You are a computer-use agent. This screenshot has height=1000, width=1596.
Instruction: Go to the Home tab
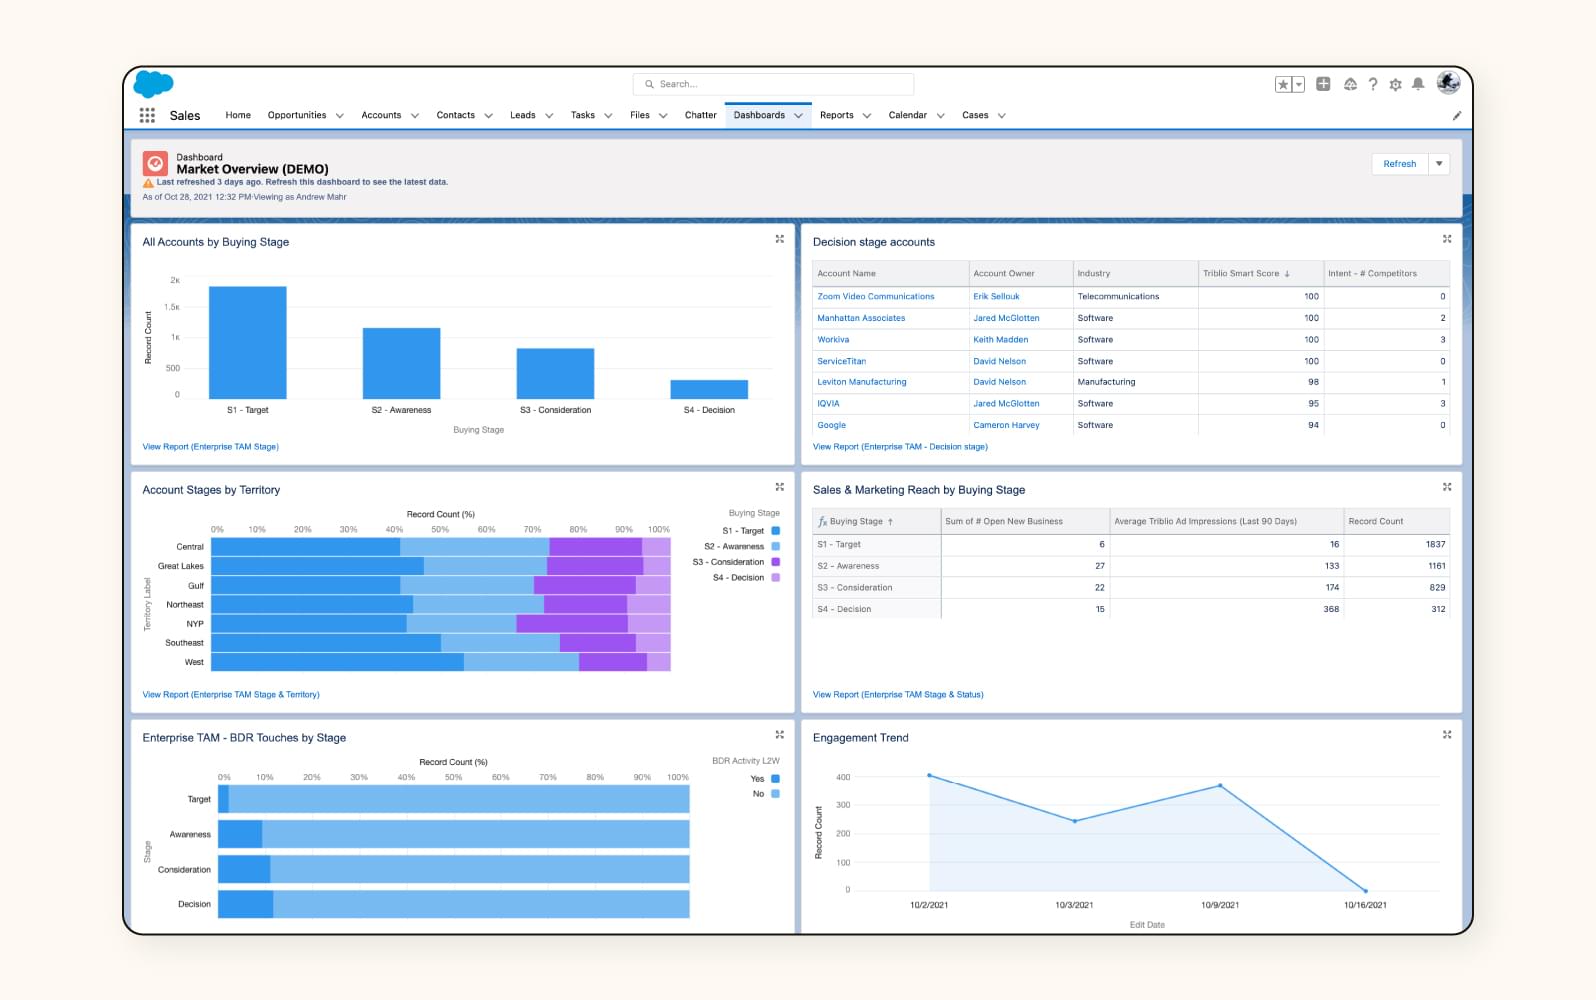point(238,115)
